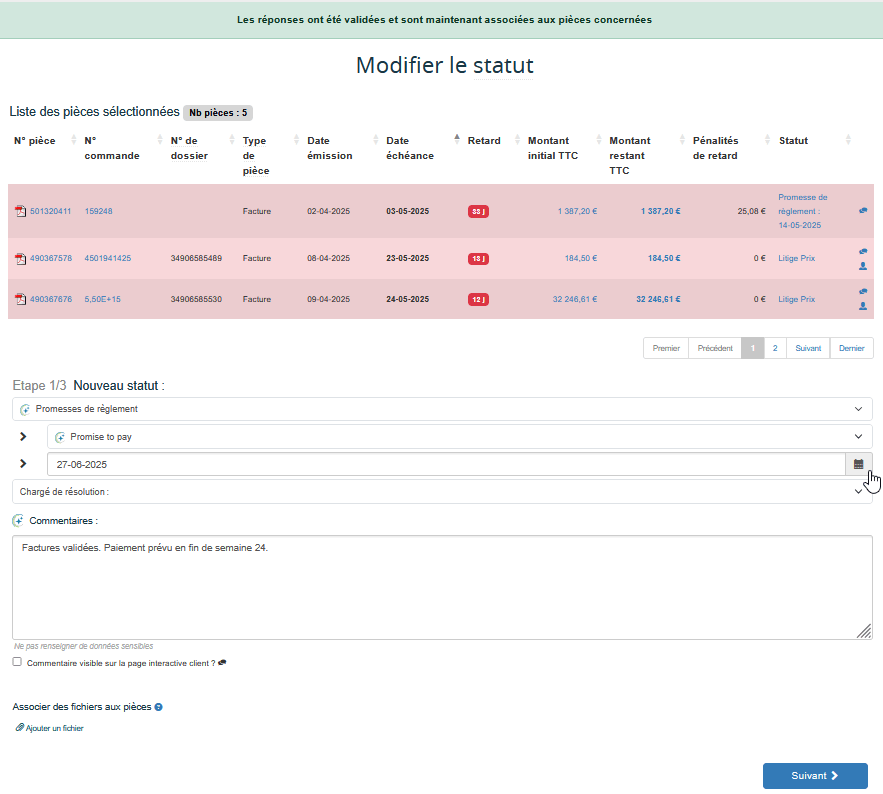This screenshot has width=883, height=794.
Task: Open PDF icon for invoice 501320411
Action: pyautogui.click(x=20, y=212)
